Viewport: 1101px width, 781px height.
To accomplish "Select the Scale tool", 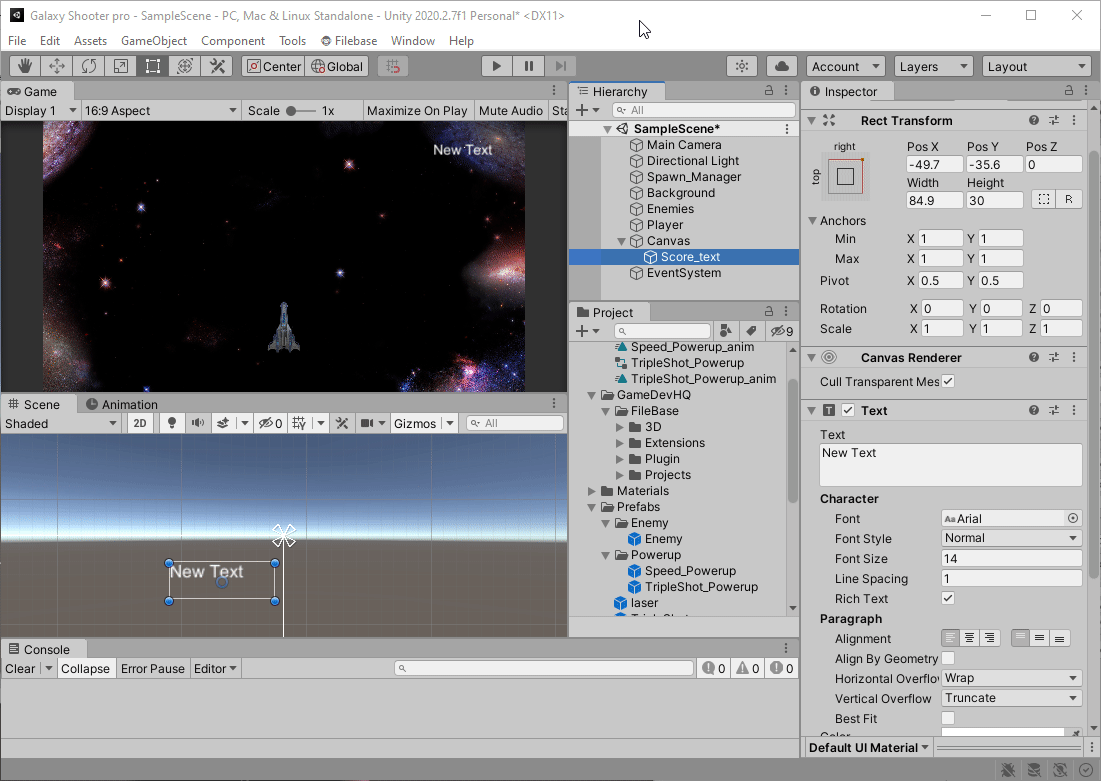I will click(121, 66).
